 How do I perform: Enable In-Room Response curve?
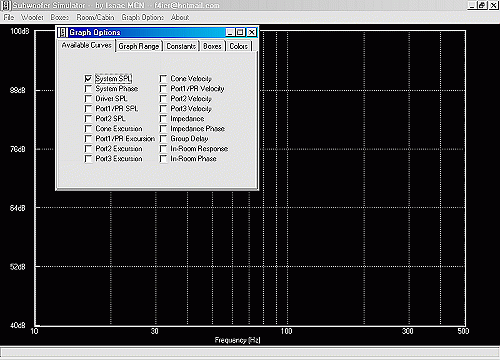[163, 149]
